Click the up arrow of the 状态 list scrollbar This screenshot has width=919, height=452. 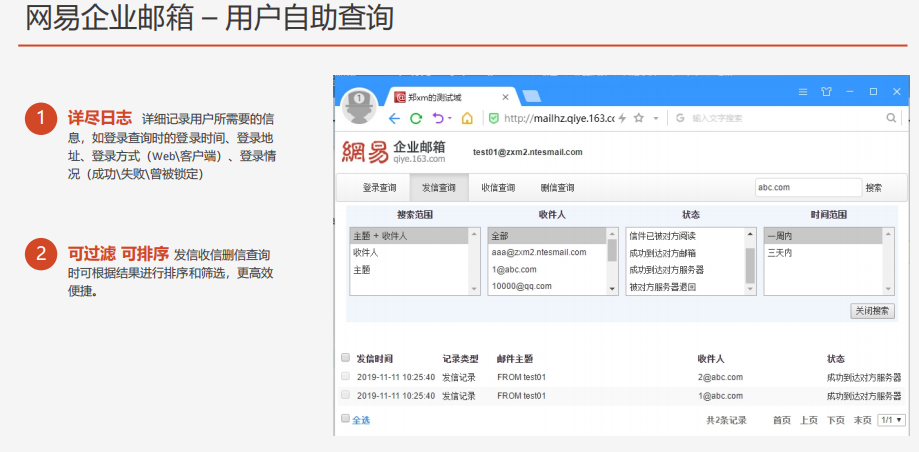[x=750, y=233]
